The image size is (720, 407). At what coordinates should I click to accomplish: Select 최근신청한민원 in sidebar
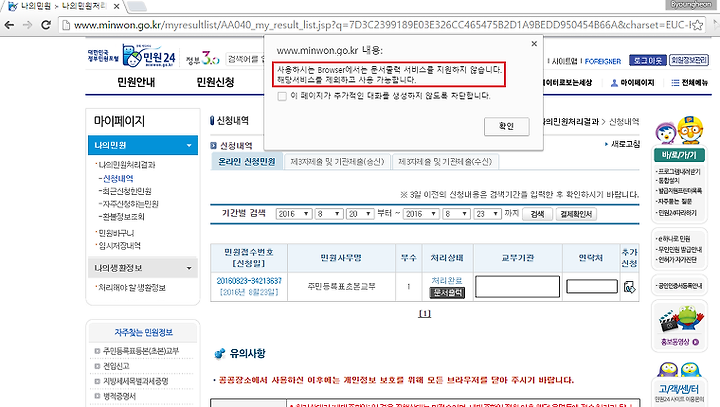(x=126, y=191)
